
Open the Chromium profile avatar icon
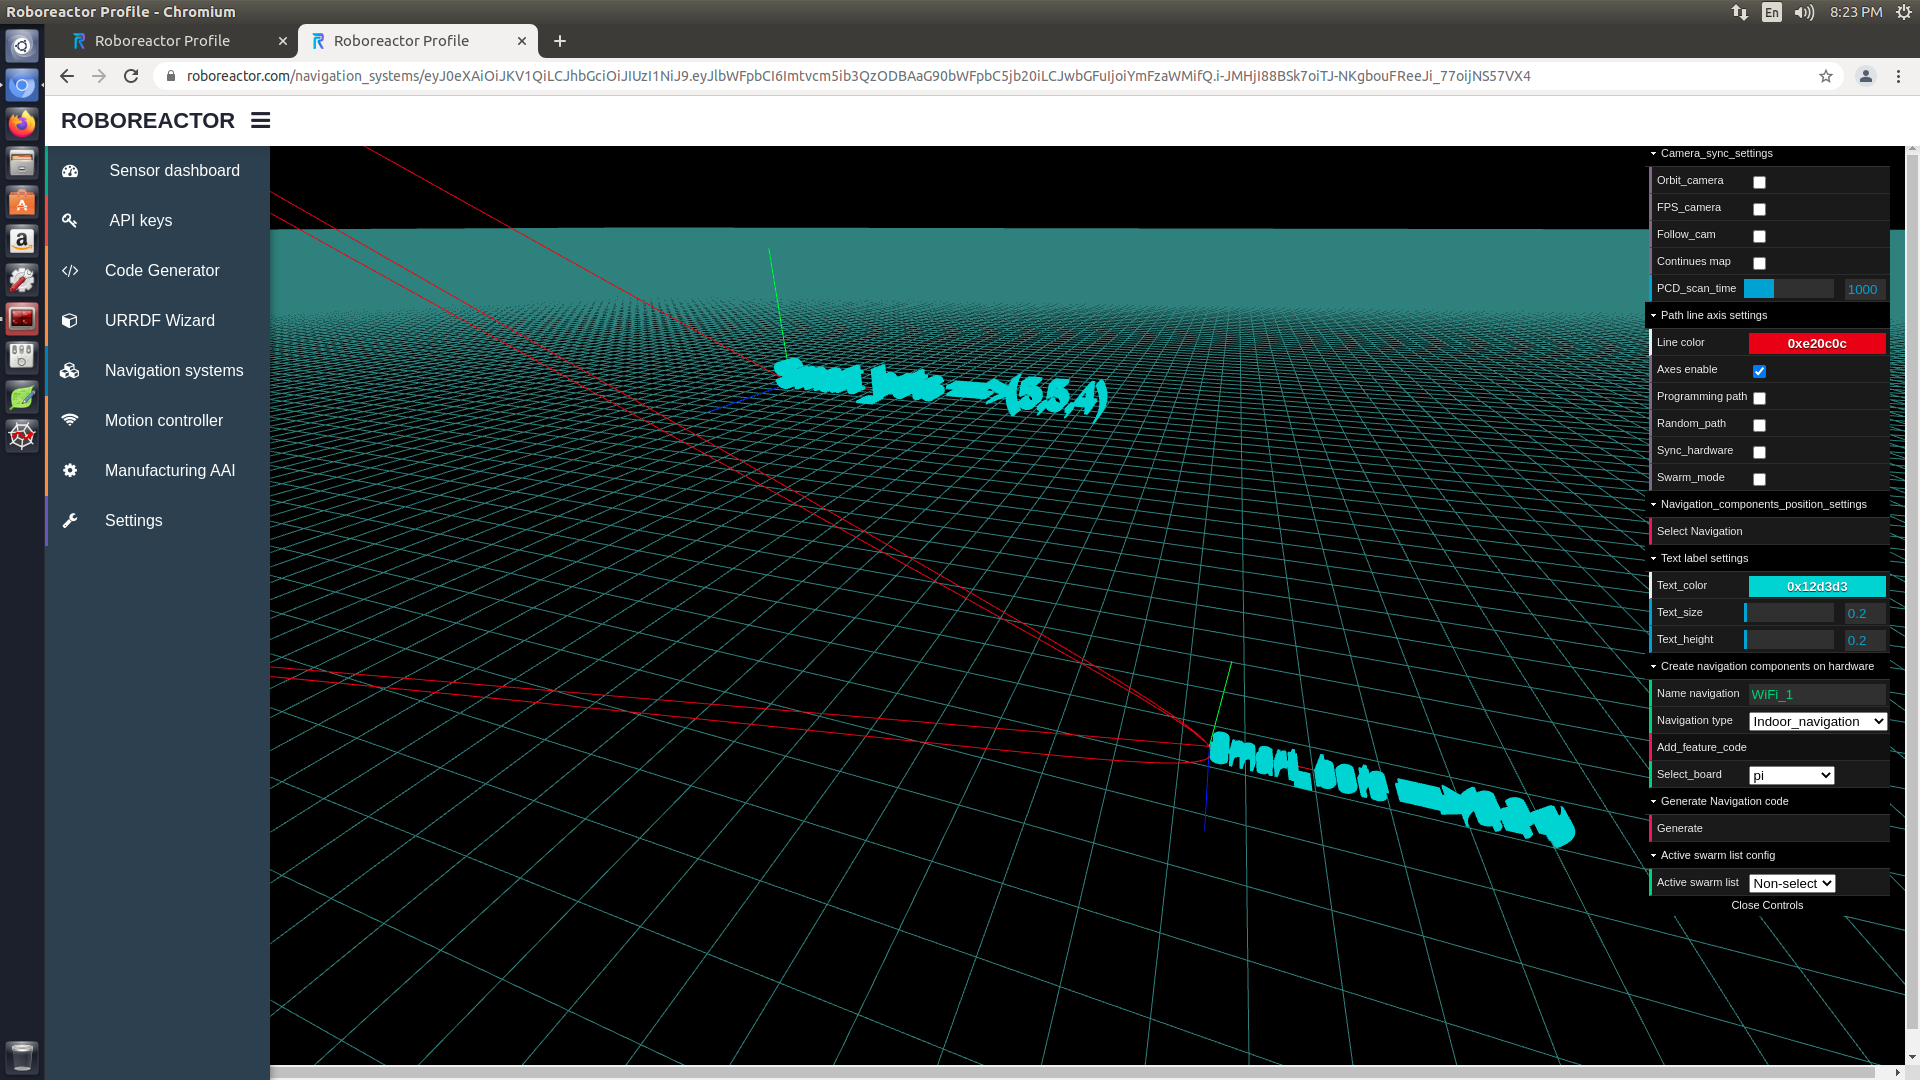[x=1865, y=76]
